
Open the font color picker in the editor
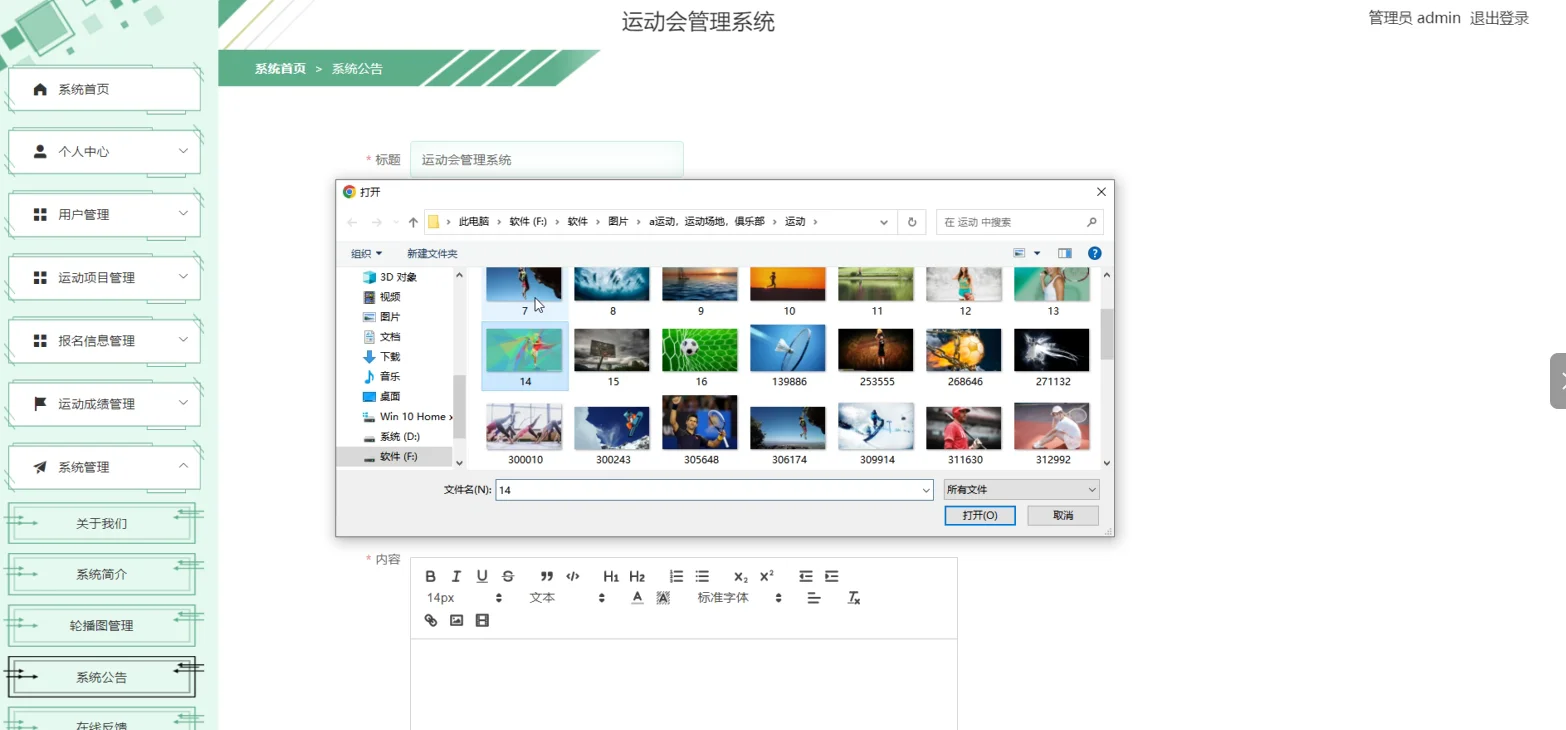coord(637,597)
